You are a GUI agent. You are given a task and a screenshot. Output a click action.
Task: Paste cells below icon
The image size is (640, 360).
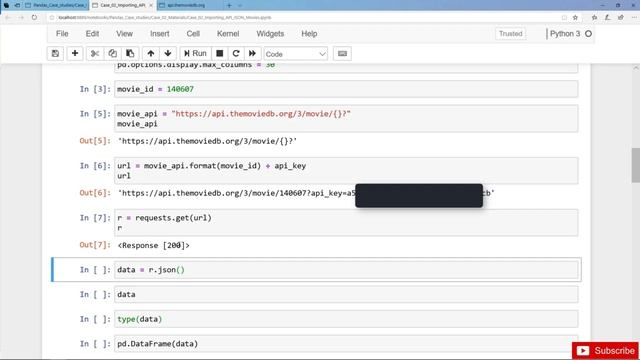pyautogui.click(x=130, y=53)
